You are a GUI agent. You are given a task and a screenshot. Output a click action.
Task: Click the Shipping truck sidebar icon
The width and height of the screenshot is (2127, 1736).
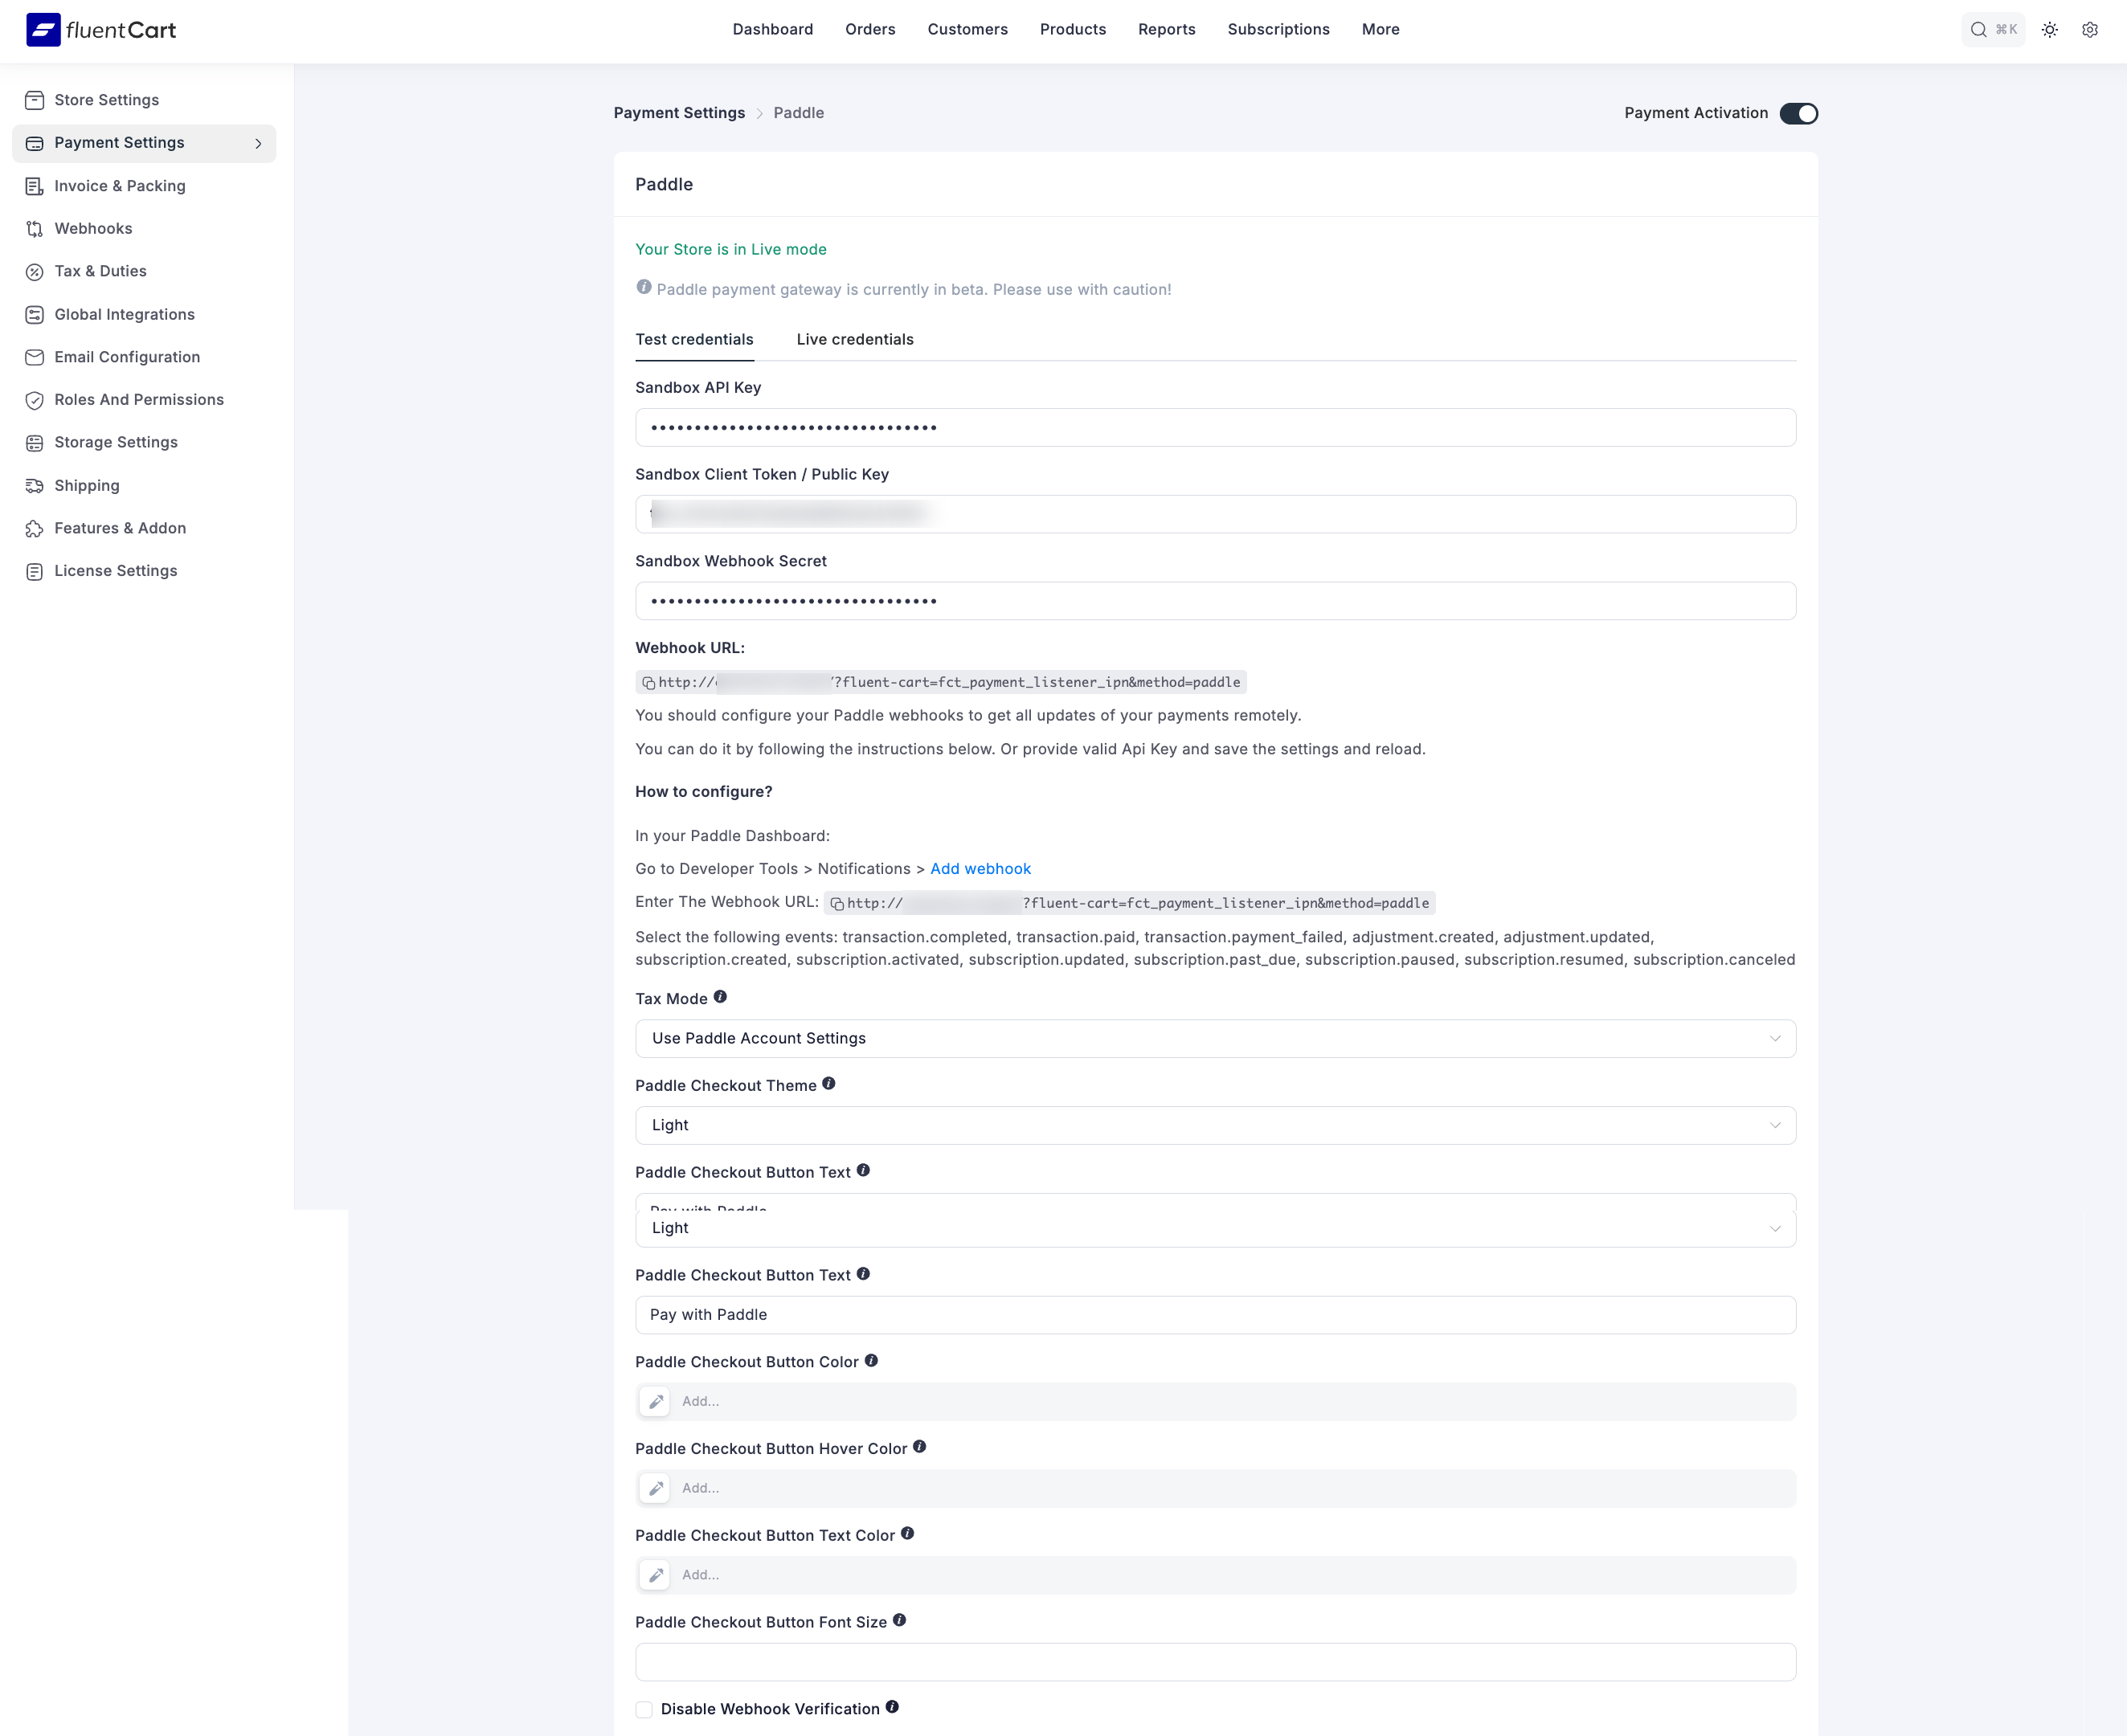[x=35, y=486]
